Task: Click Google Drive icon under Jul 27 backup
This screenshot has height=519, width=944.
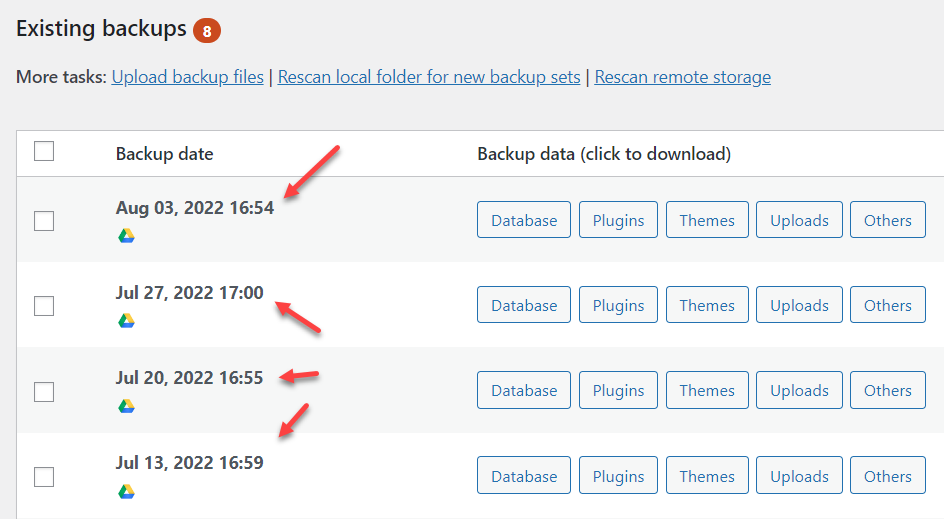Action: [127, 321]
